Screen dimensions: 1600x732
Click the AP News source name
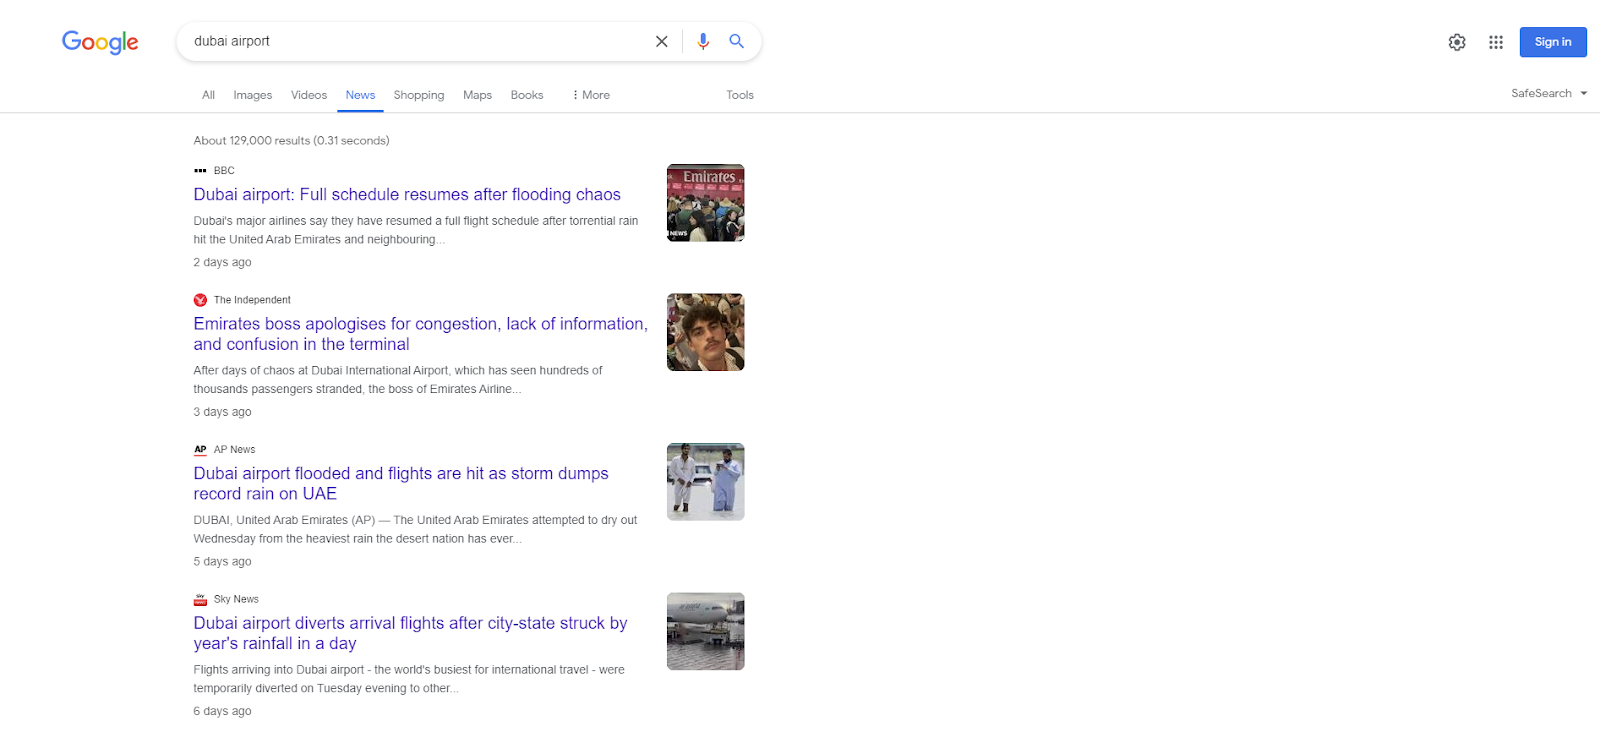tap(234, 450)
